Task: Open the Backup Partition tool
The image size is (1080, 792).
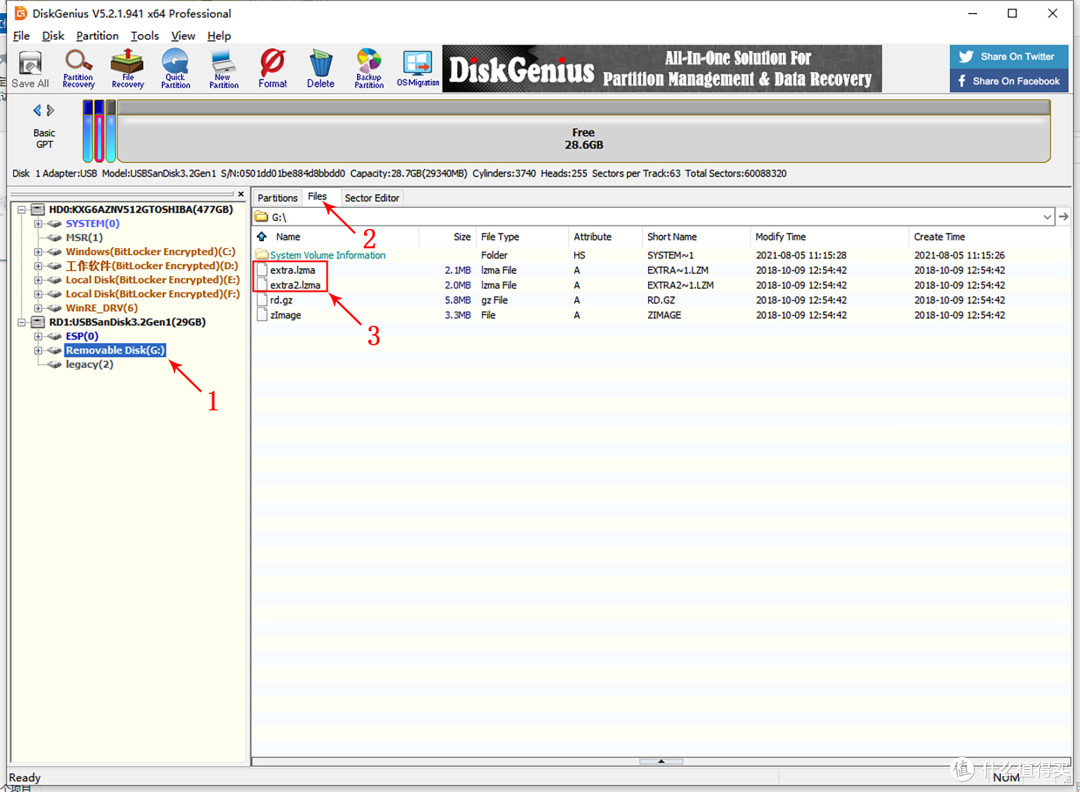Action: (x=369, y=69)
